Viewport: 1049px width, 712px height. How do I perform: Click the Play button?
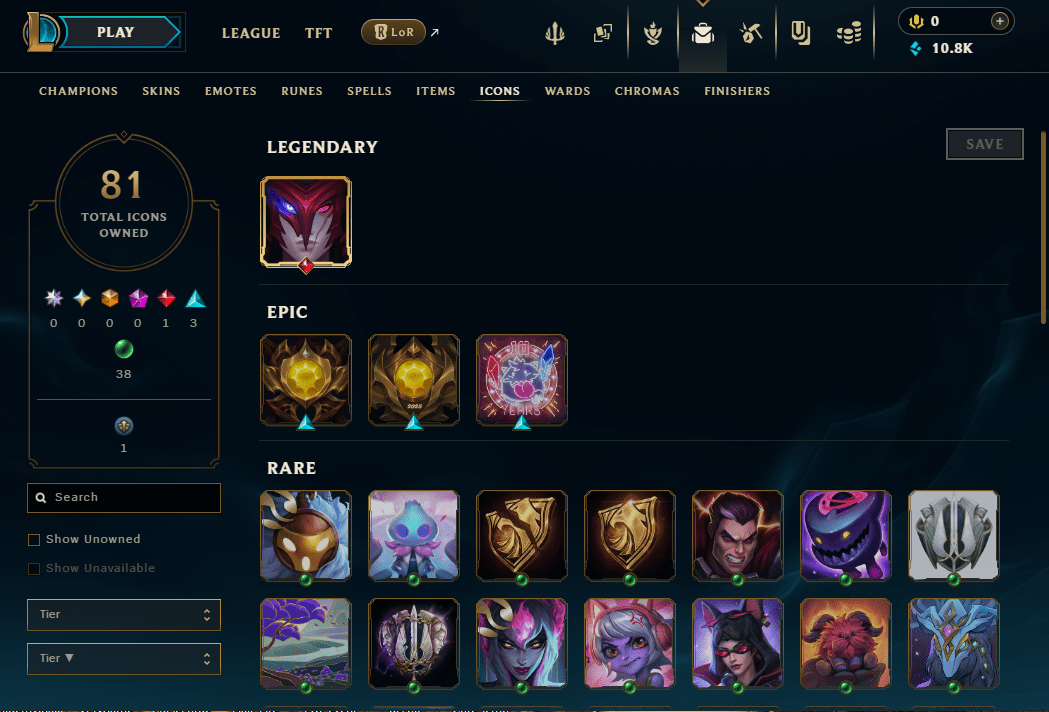pyautogui.click(x=115, y=32)
